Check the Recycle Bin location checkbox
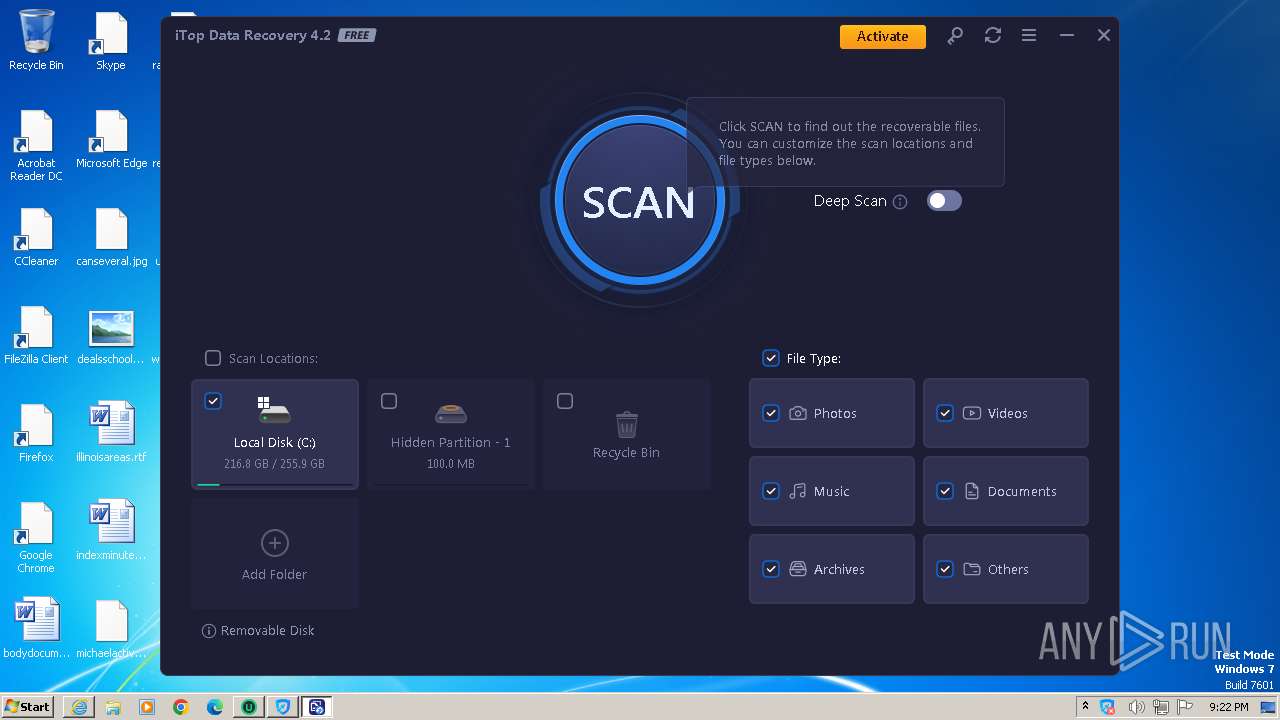This screenshot has width=1280, height=720. pos(565,401)
